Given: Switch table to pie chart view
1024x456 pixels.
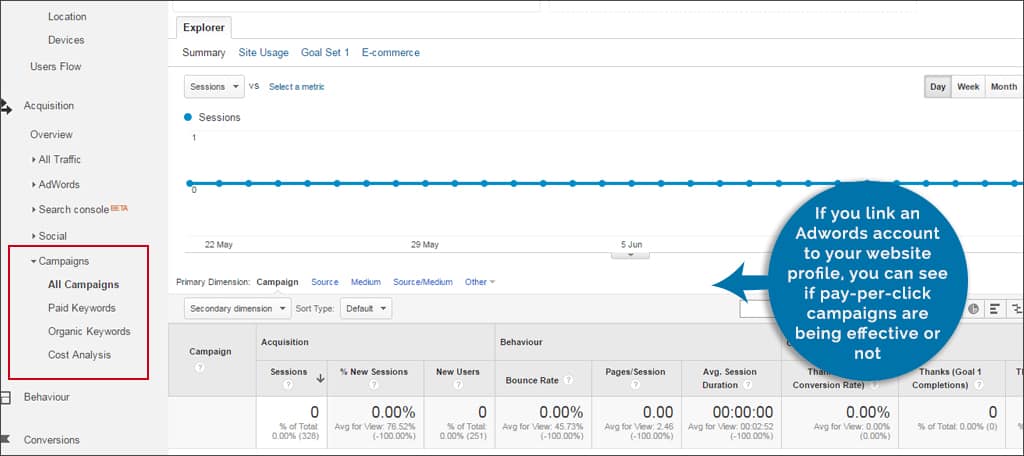Looking at the screenshot, I should 974,309.
